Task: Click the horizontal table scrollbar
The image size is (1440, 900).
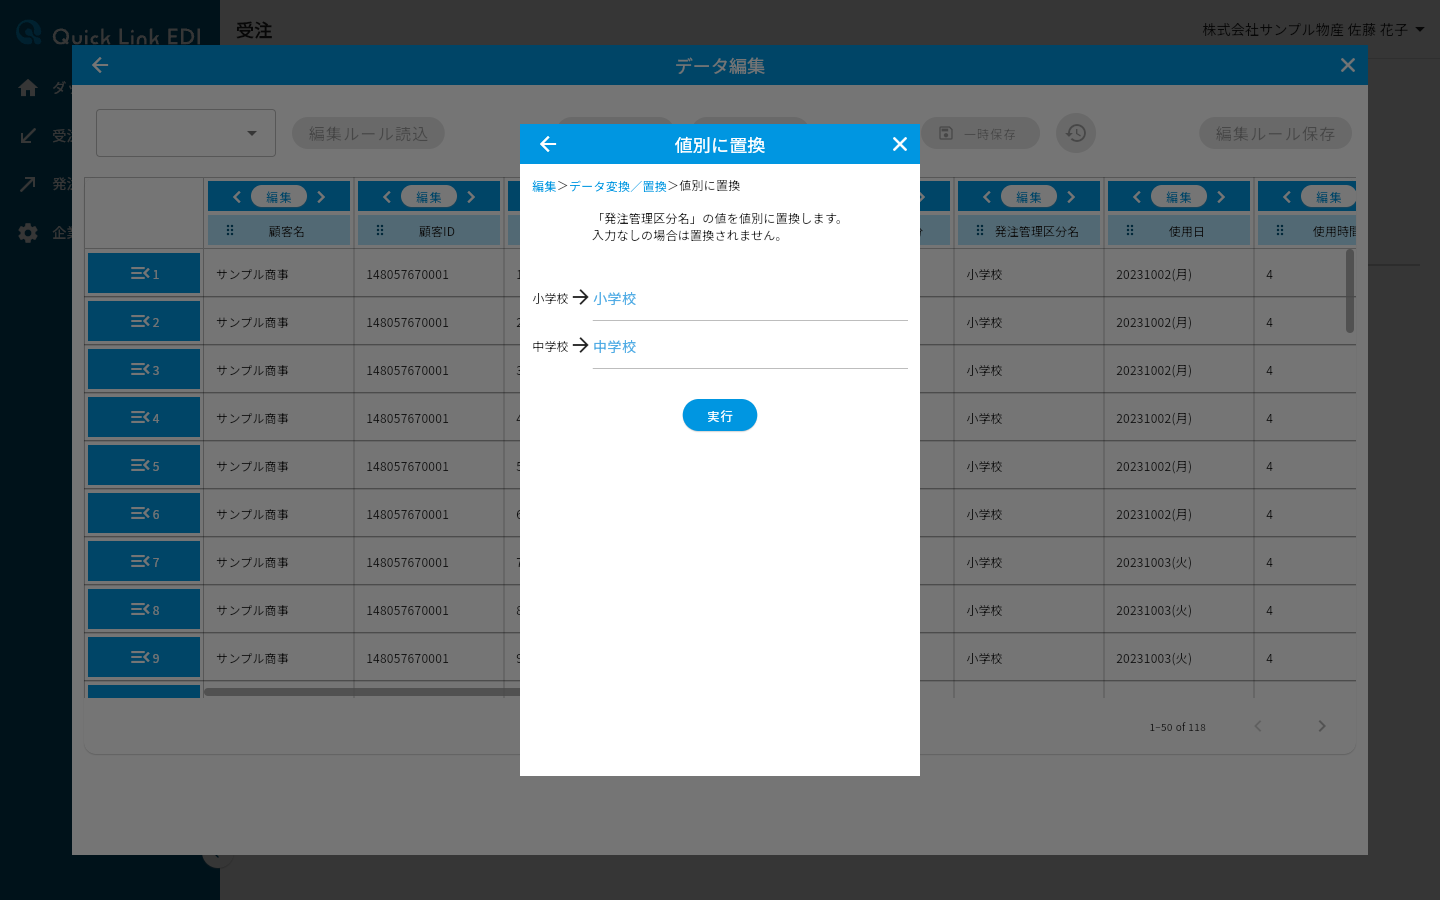Action: click(362, 691)
